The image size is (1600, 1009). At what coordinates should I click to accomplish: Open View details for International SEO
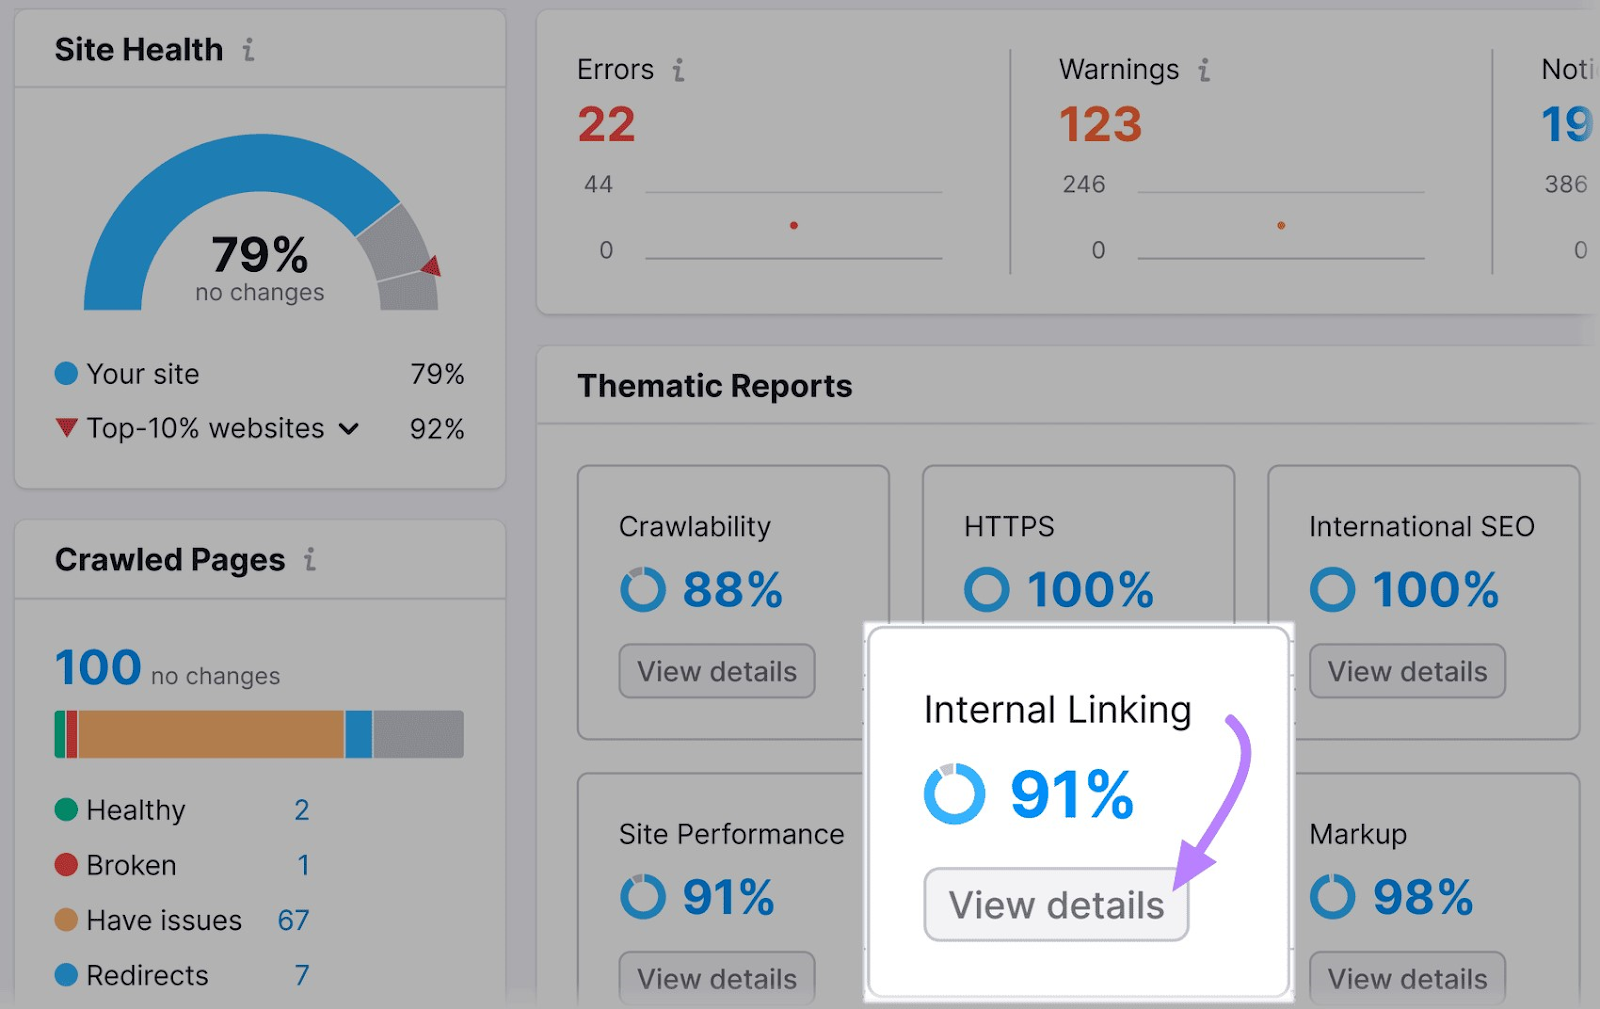click(x=1406, y=671)
